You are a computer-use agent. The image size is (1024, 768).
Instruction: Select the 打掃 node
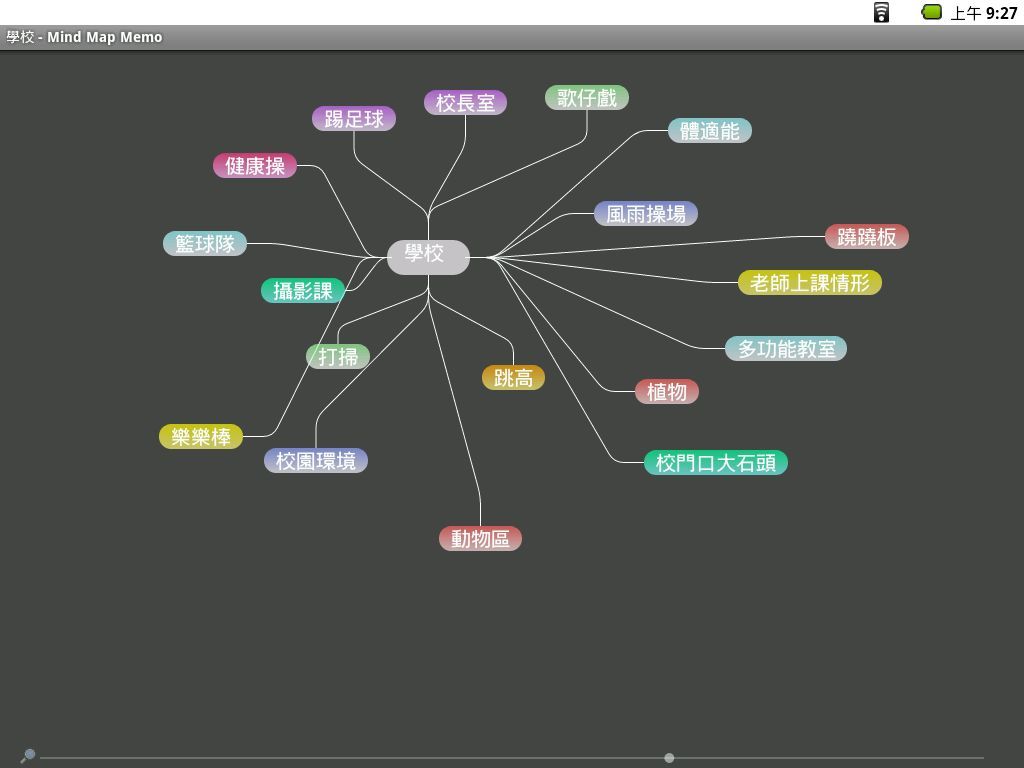coord(338,357)
